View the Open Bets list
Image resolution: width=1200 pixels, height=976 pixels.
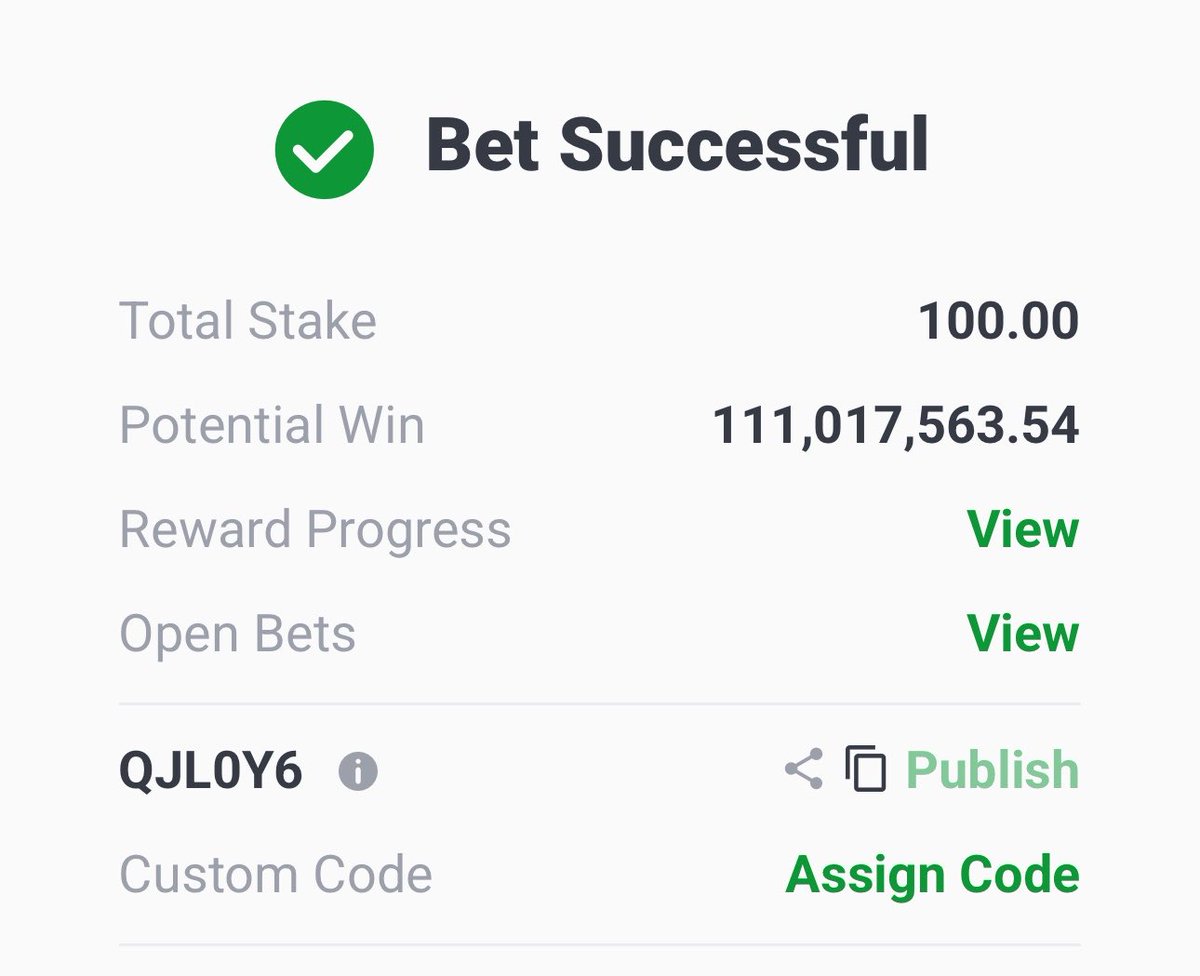[1023, 633]
